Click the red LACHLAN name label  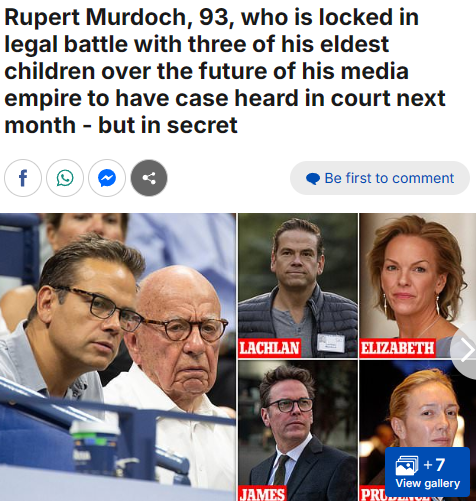(x=269, y=348)
